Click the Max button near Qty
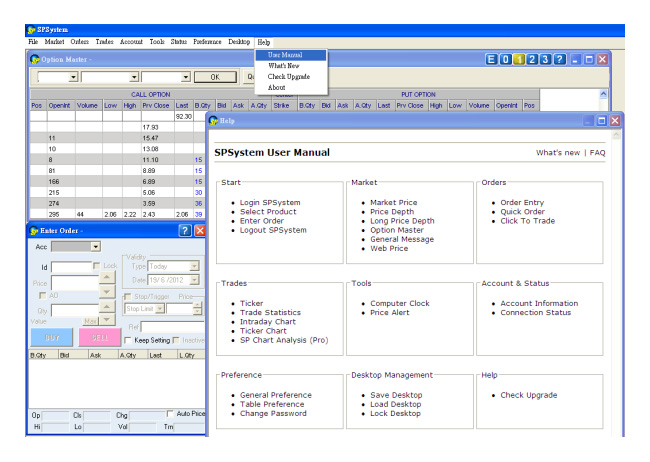This screenshot has height=462, width=650. point(91,321)
